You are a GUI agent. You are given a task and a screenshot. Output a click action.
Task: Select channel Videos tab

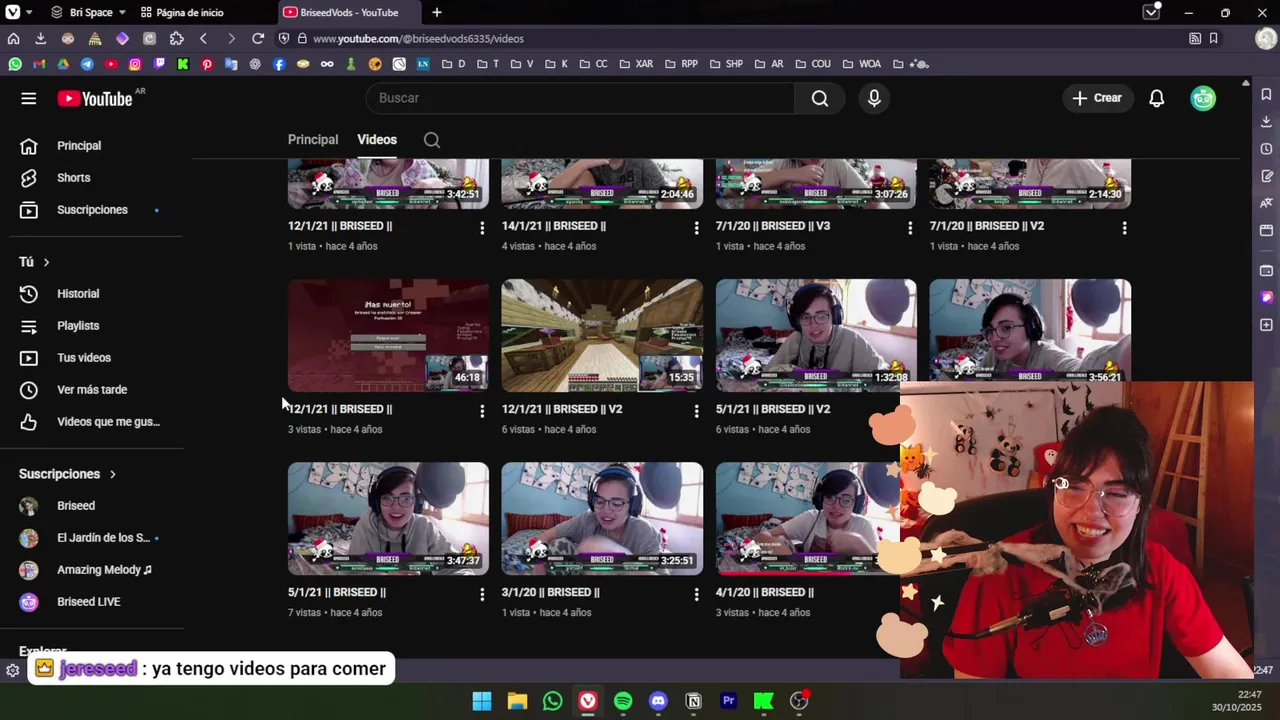coord(377,140)
